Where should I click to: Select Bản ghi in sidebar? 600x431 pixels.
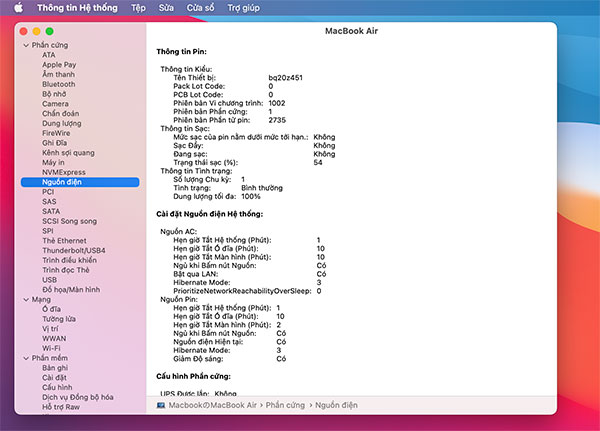pos(55,368)
